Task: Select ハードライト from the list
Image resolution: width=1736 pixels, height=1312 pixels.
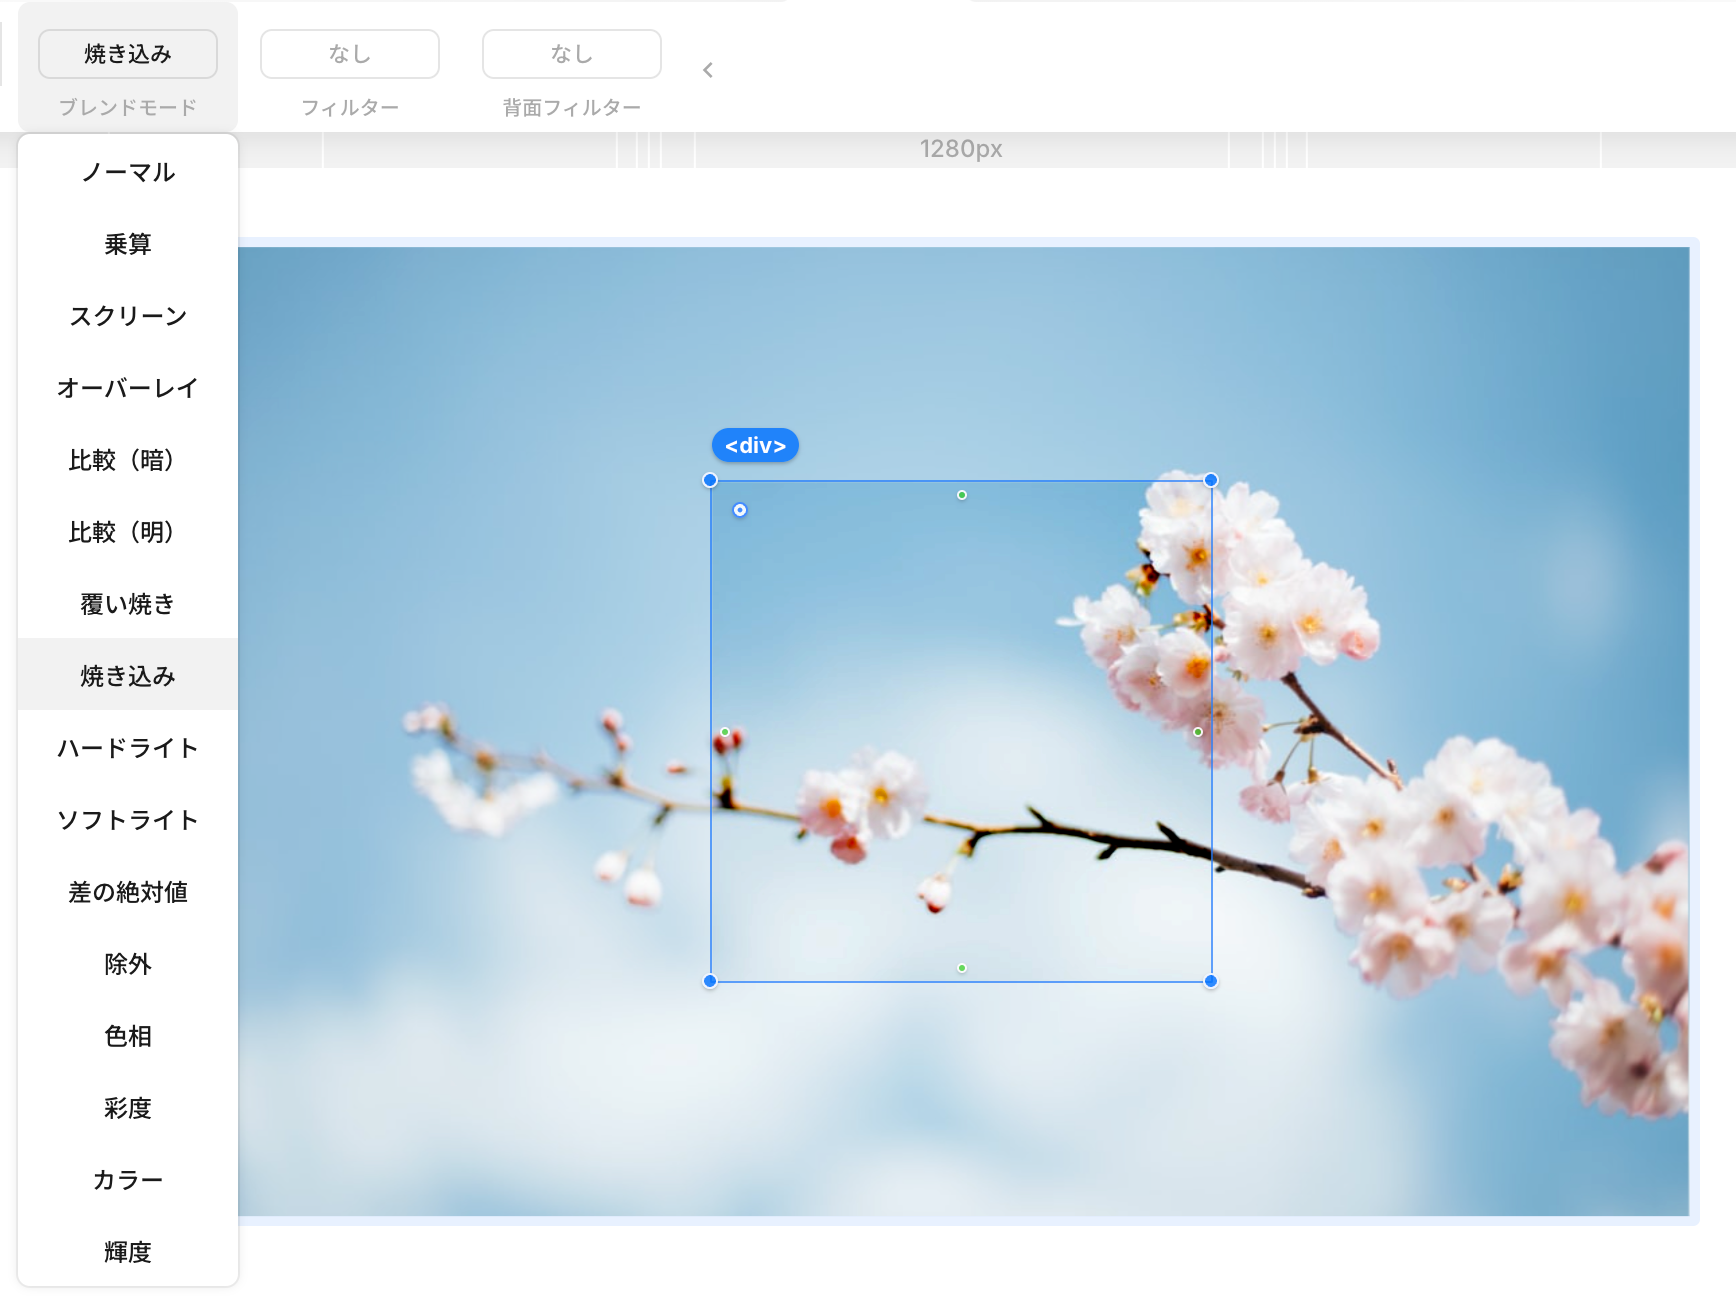Action: coord(128,749)
